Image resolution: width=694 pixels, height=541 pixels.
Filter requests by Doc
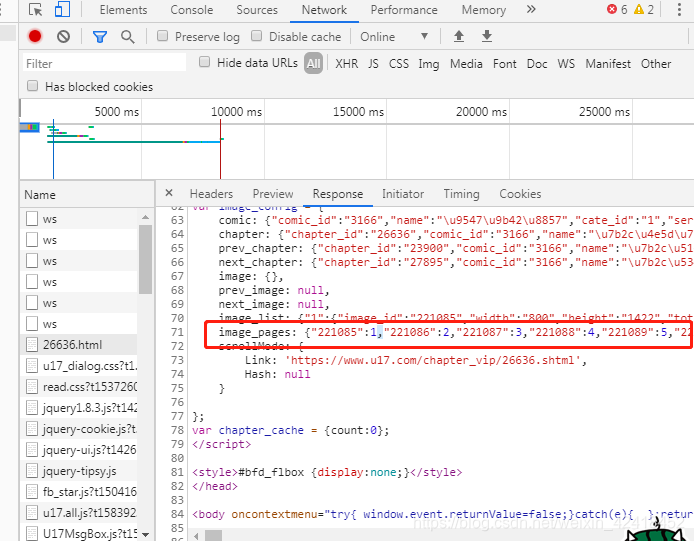pos(537,64)
